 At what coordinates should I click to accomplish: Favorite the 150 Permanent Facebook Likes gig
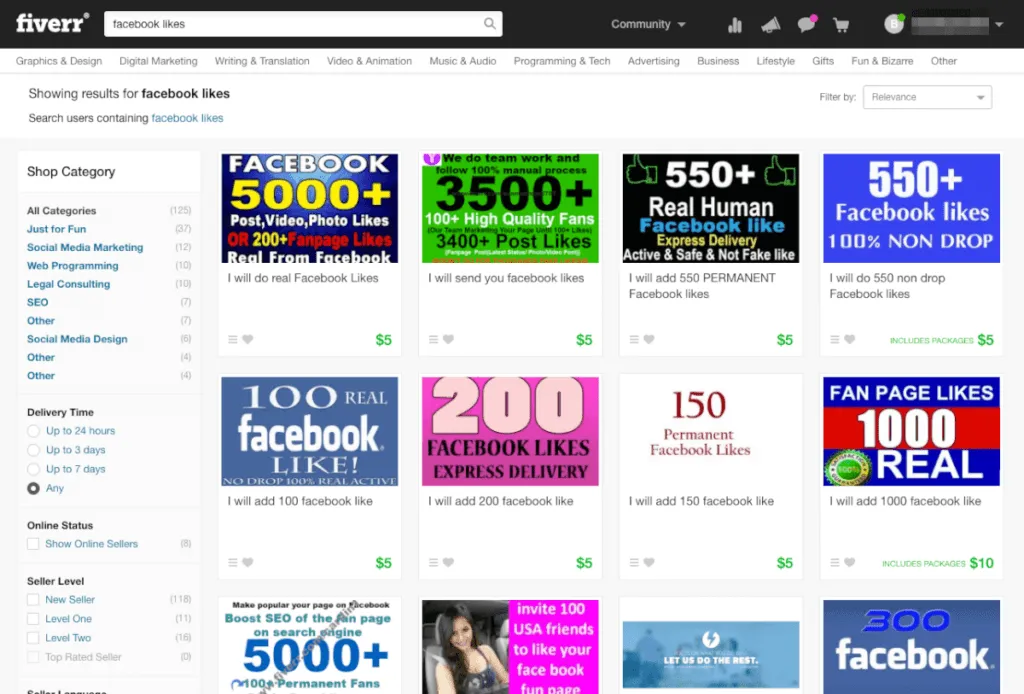(x=648, y=563)
